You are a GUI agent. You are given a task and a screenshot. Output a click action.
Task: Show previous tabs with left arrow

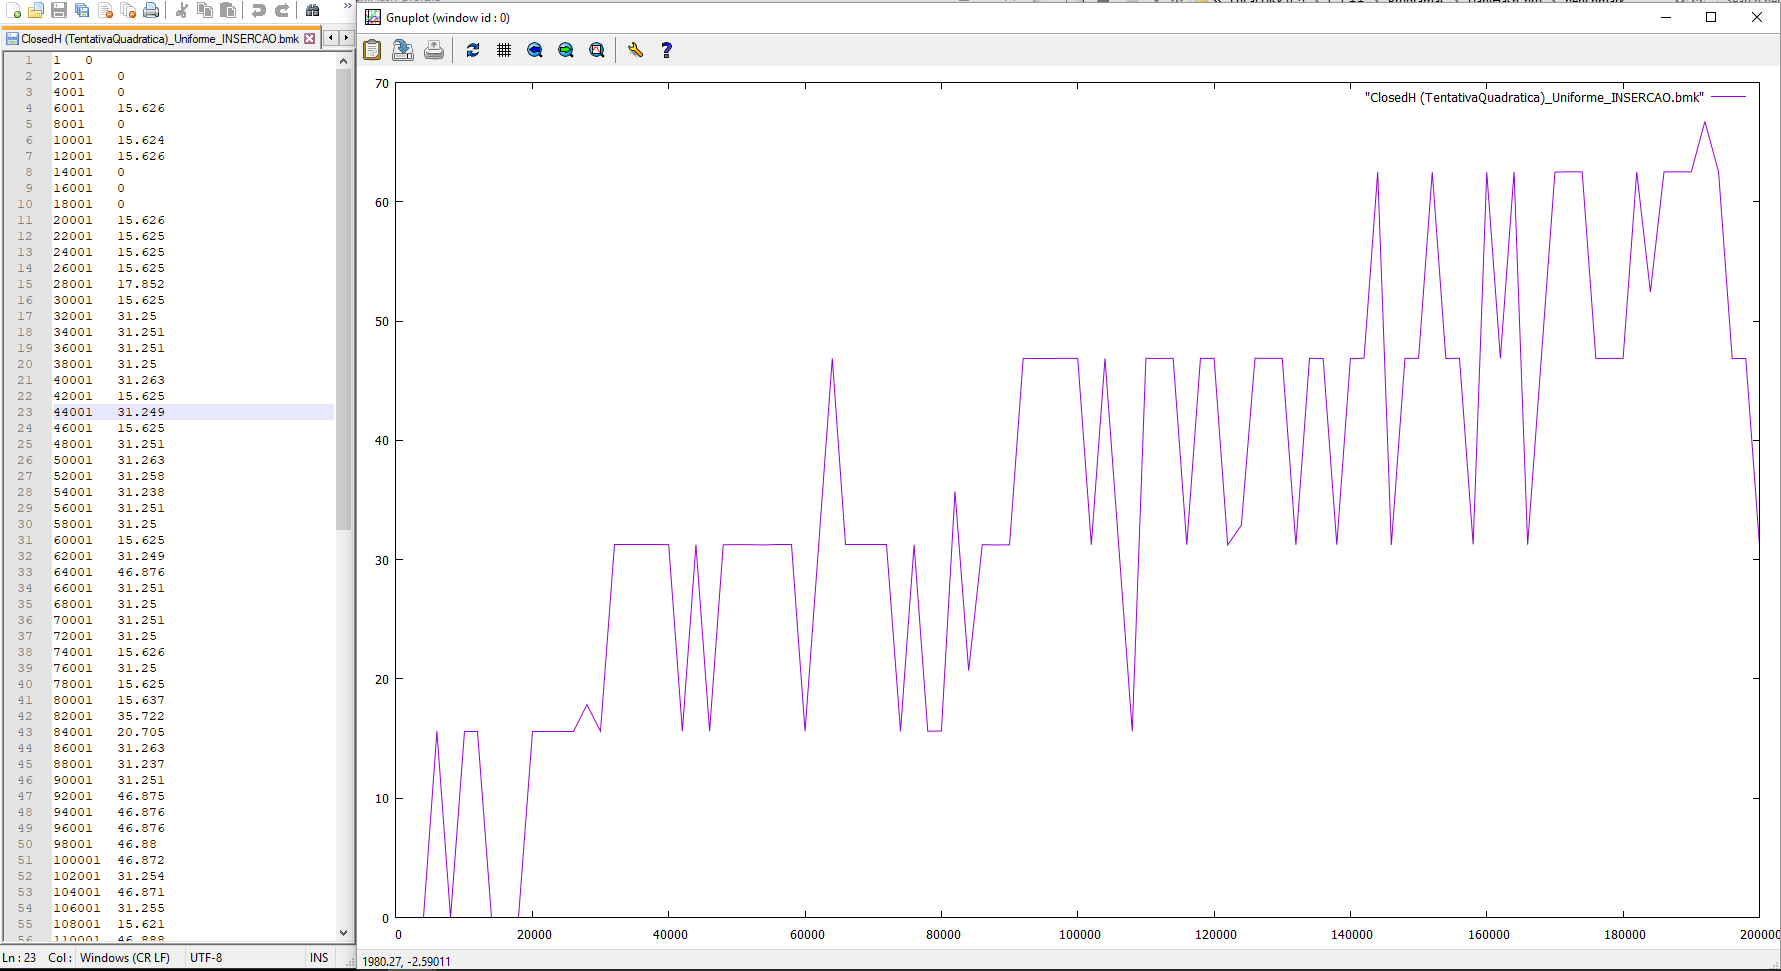pyautogui.click(x=331, y=38)
